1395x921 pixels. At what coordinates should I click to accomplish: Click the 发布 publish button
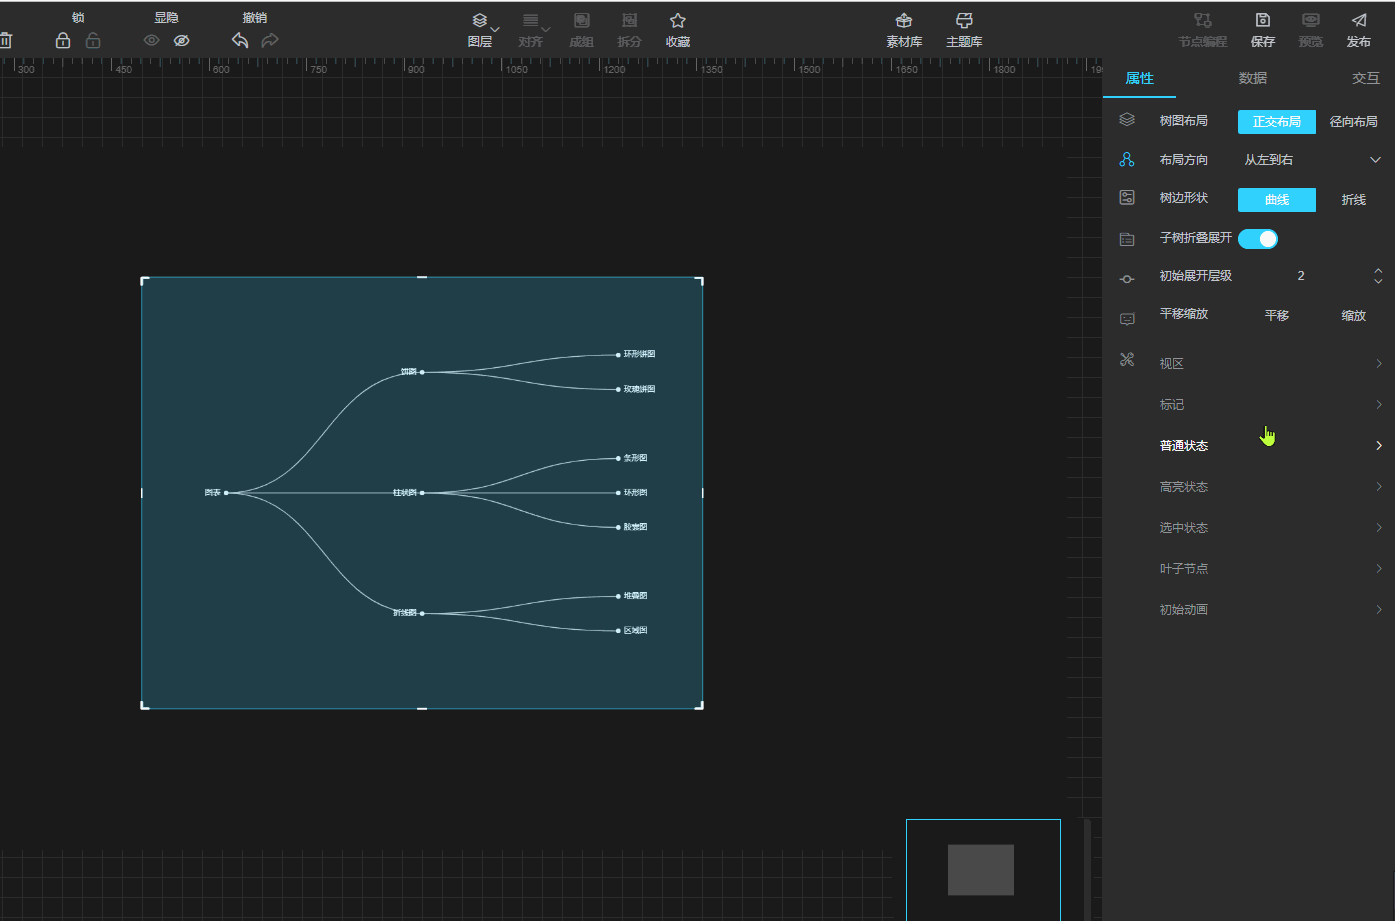[1359, 30]
